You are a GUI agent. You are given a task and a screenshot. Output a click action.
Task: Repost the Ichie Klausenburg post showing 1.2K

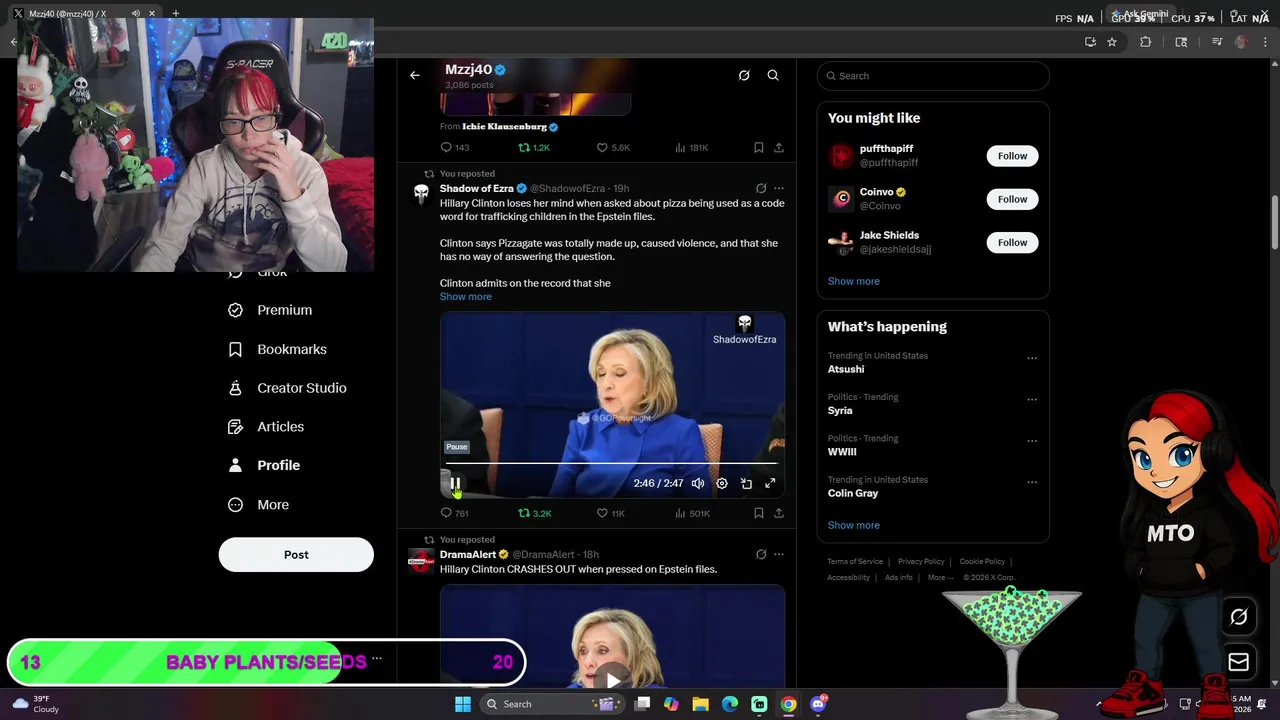(533, 147)
